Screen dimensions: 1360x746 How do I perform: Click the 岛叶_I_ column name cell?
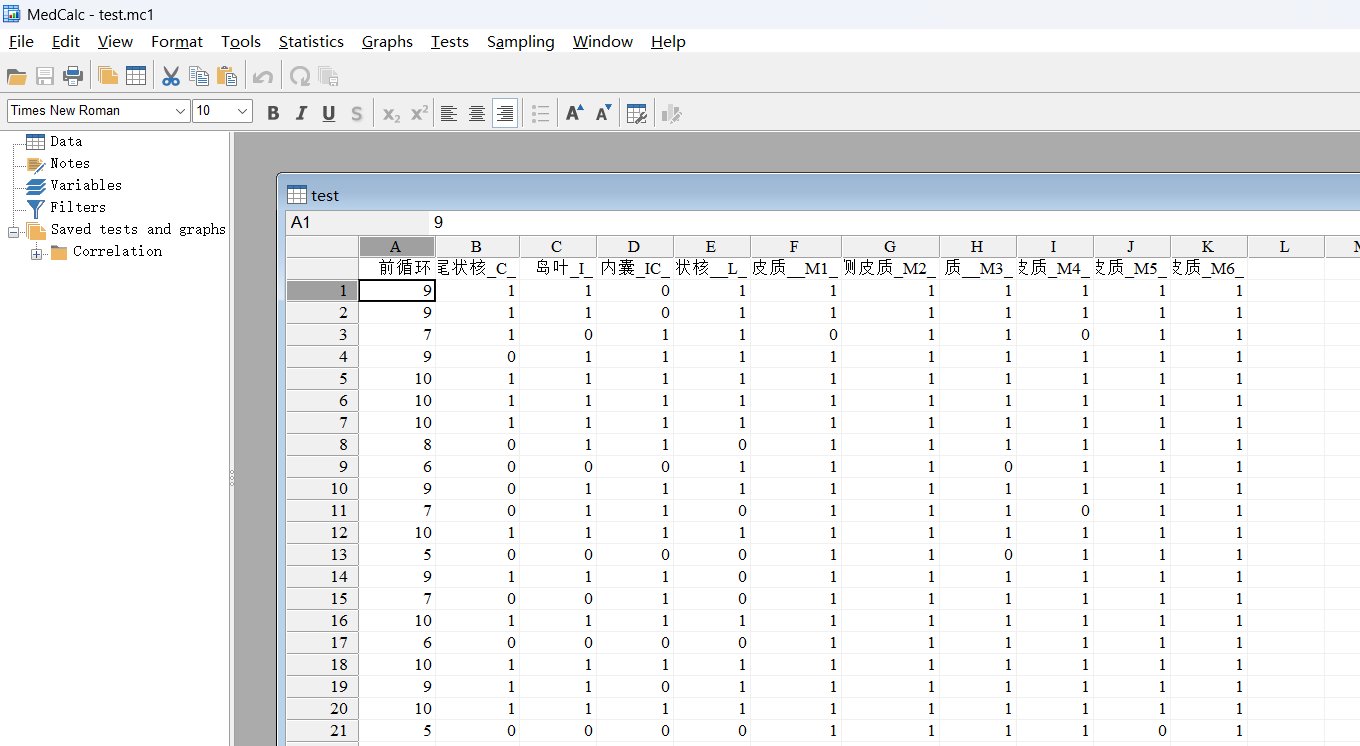point(557,268)
